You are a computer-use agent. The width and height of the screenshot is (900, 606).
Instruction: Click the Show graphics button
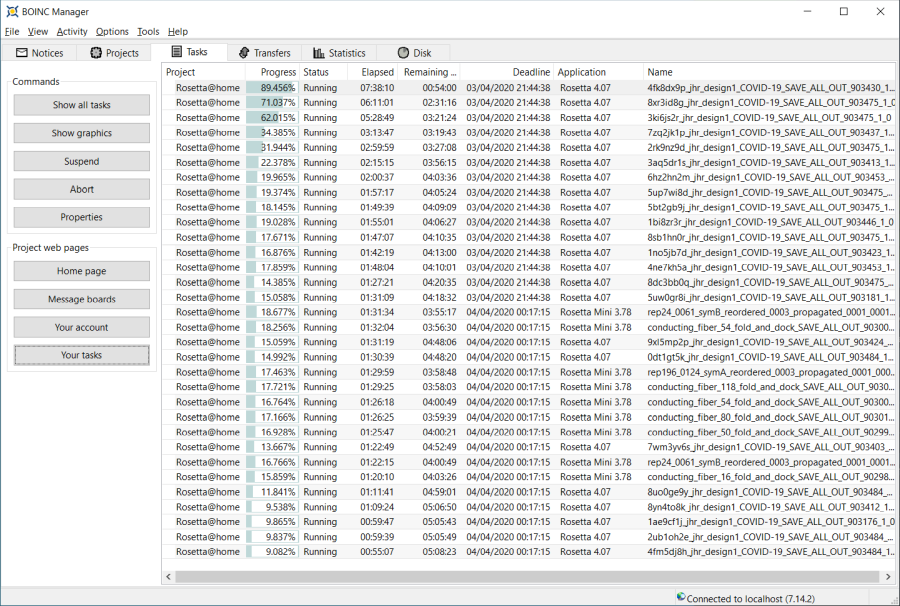tap(82, 133)
